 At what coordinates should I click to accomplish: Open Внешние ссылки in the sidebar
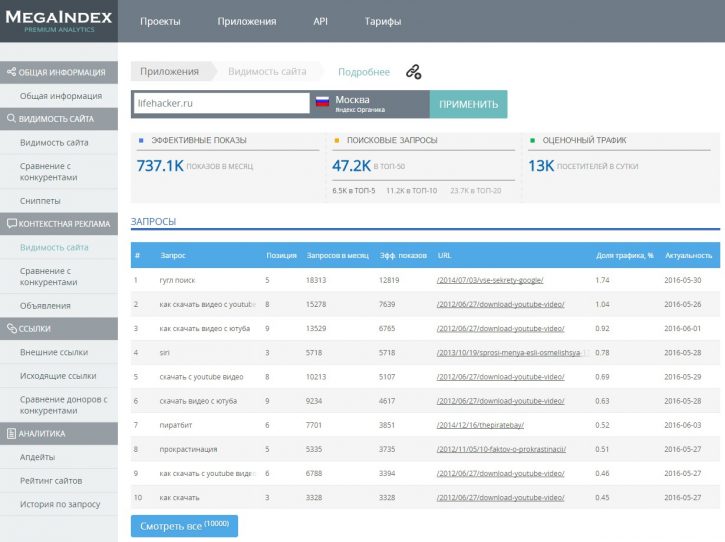(x=54, y=352)
